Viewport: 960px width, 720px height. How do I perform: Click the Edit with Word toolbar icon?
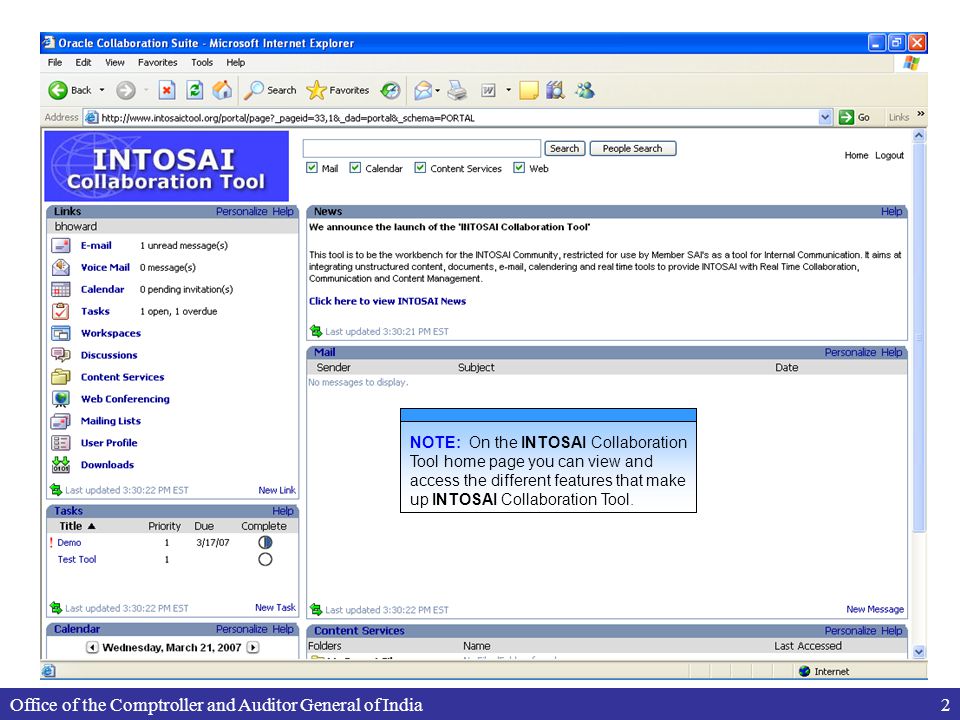click(x=488, y=91)
